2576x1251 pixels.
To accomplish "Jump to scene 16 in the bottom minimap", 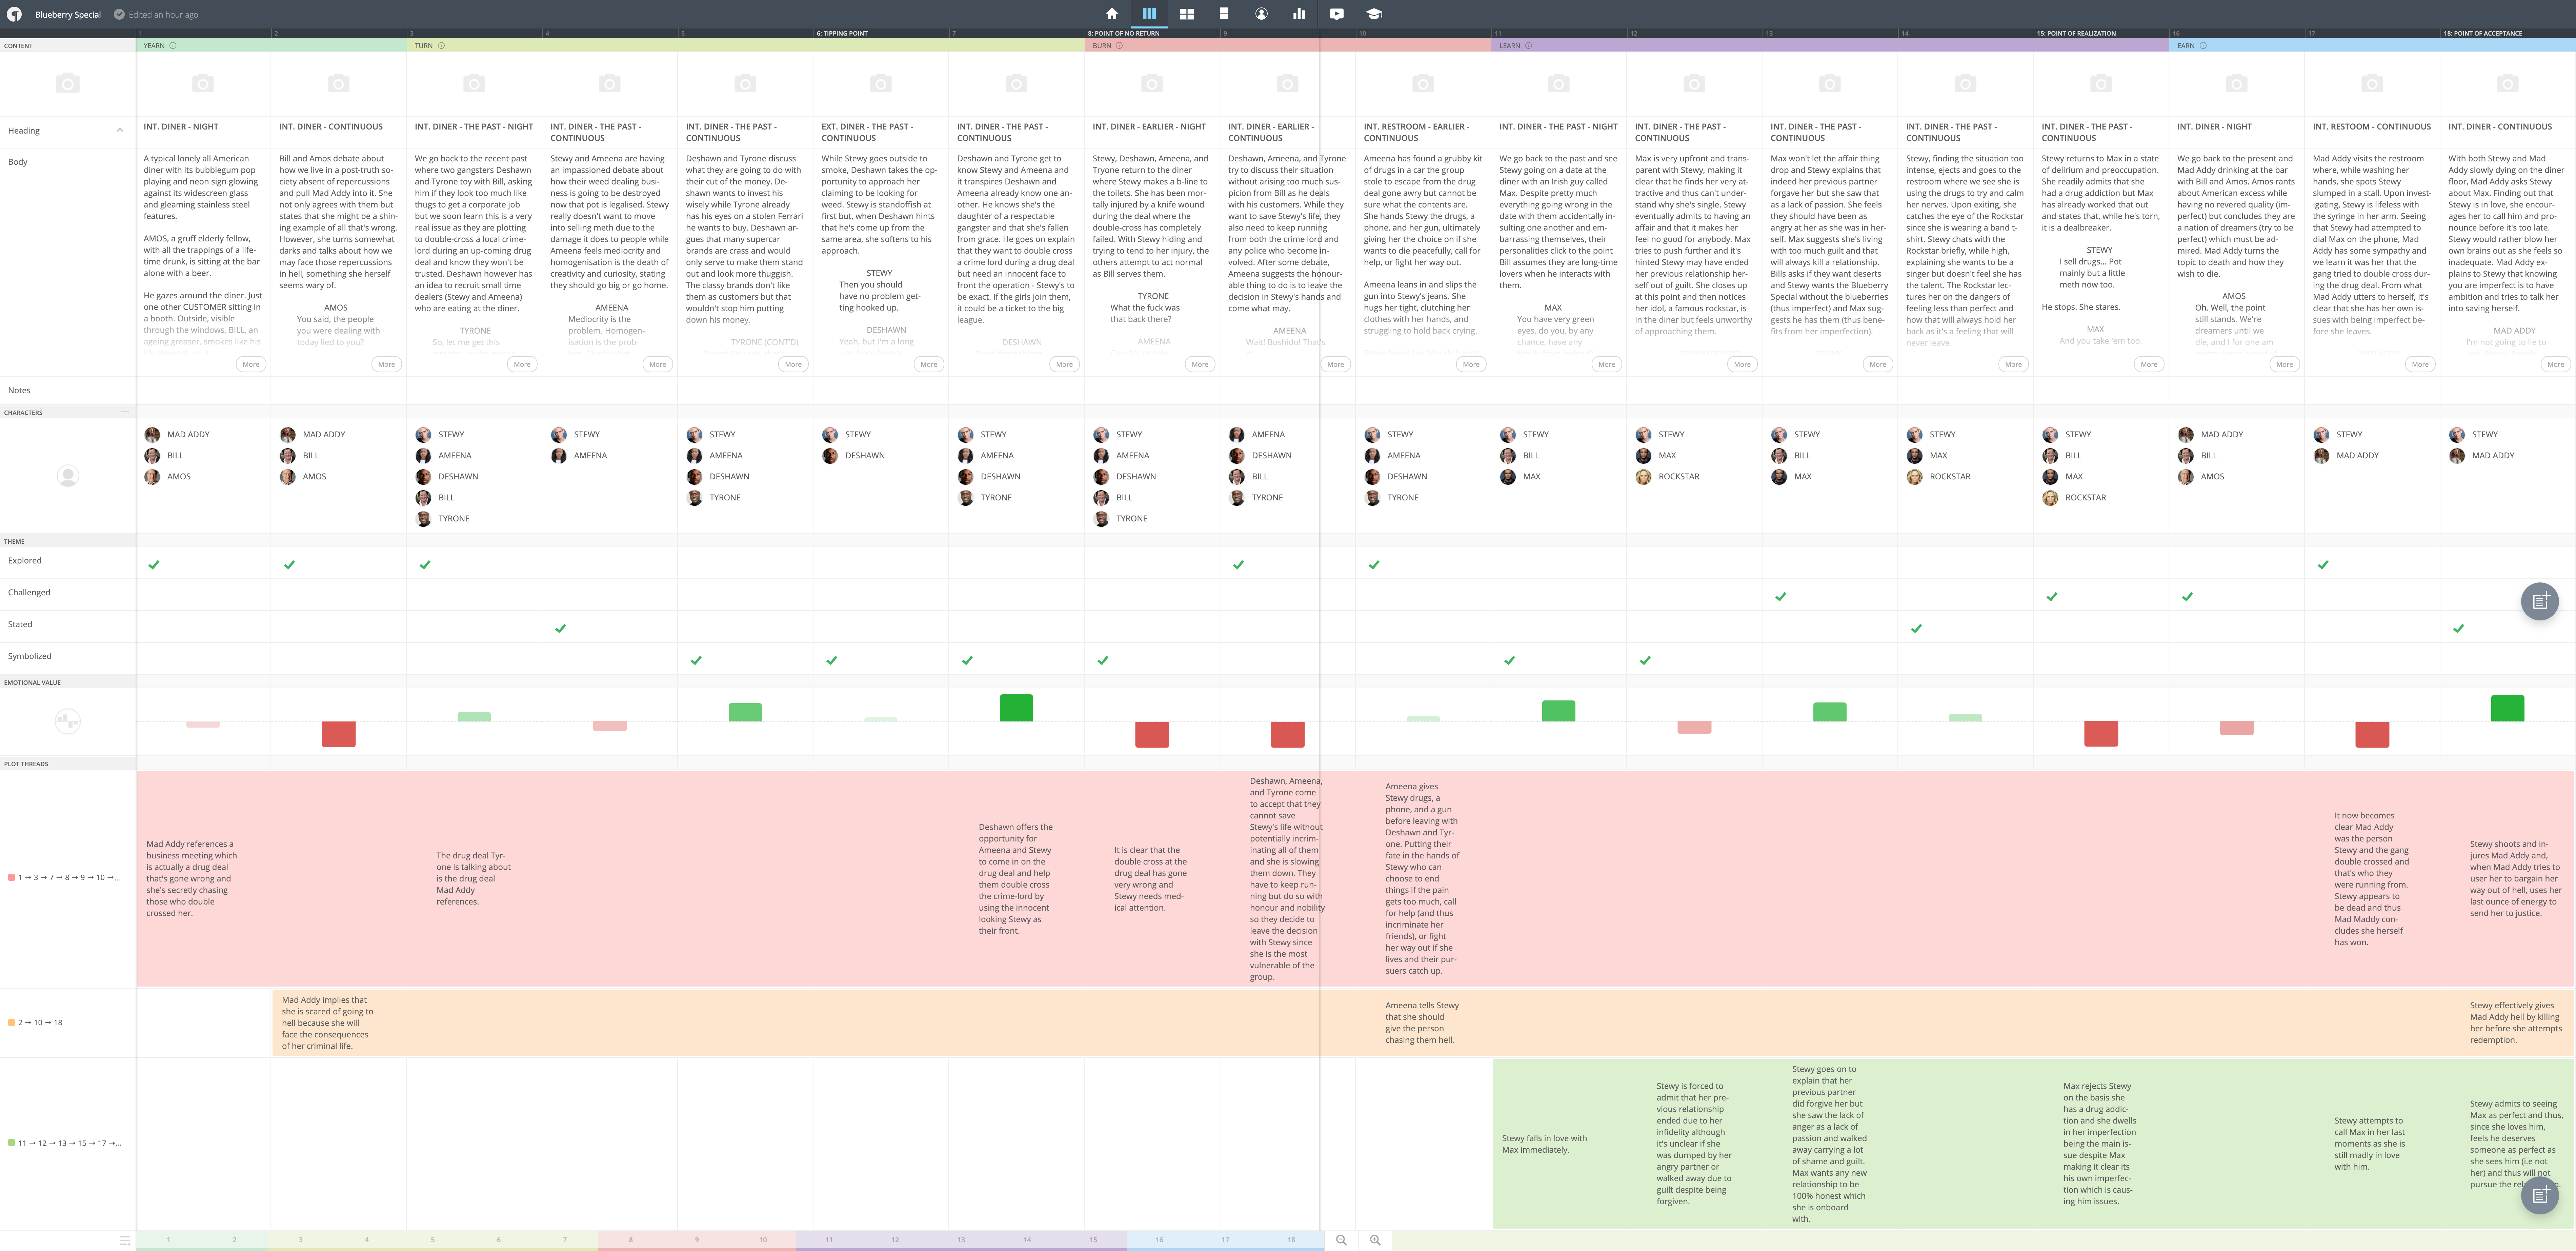I will (1159, 1240).
